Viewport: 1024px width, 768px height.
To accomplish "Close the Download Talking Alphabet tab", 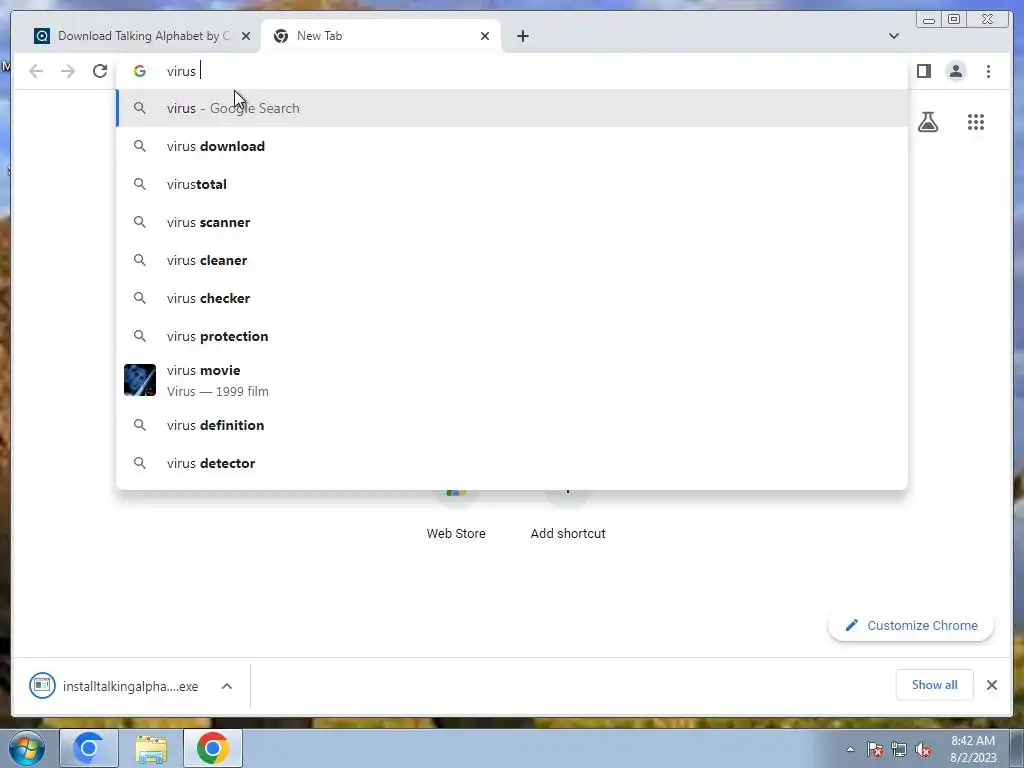I will [x=246, y=36].
